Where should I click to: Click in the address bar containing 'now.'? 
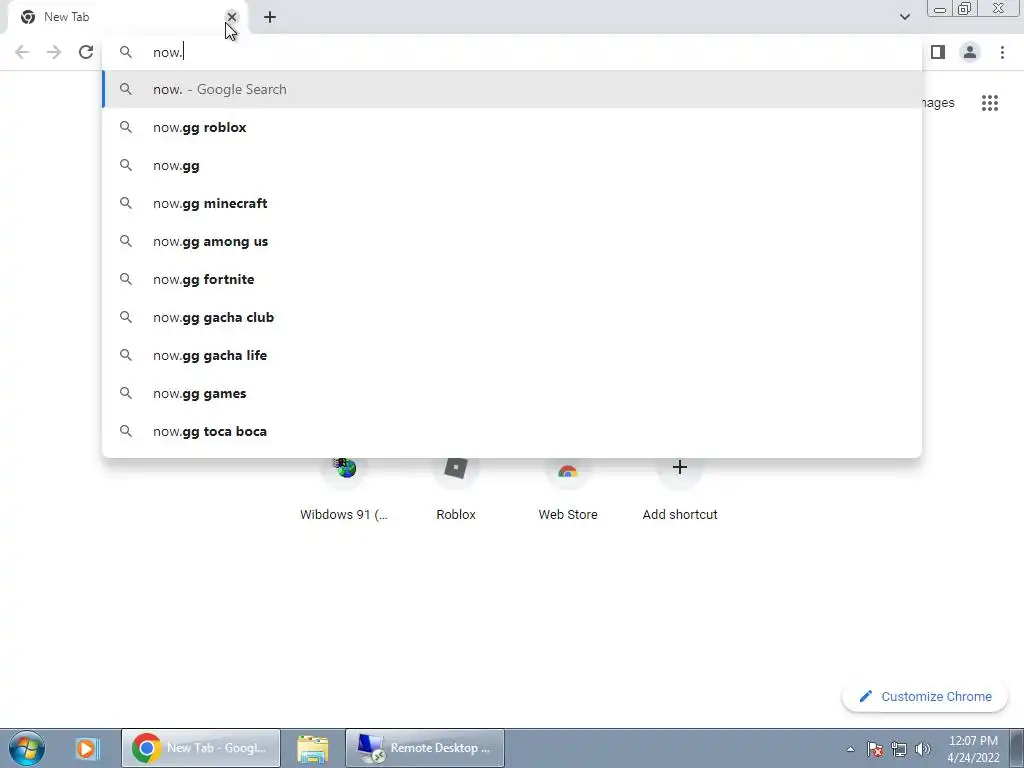pos(512,52)
